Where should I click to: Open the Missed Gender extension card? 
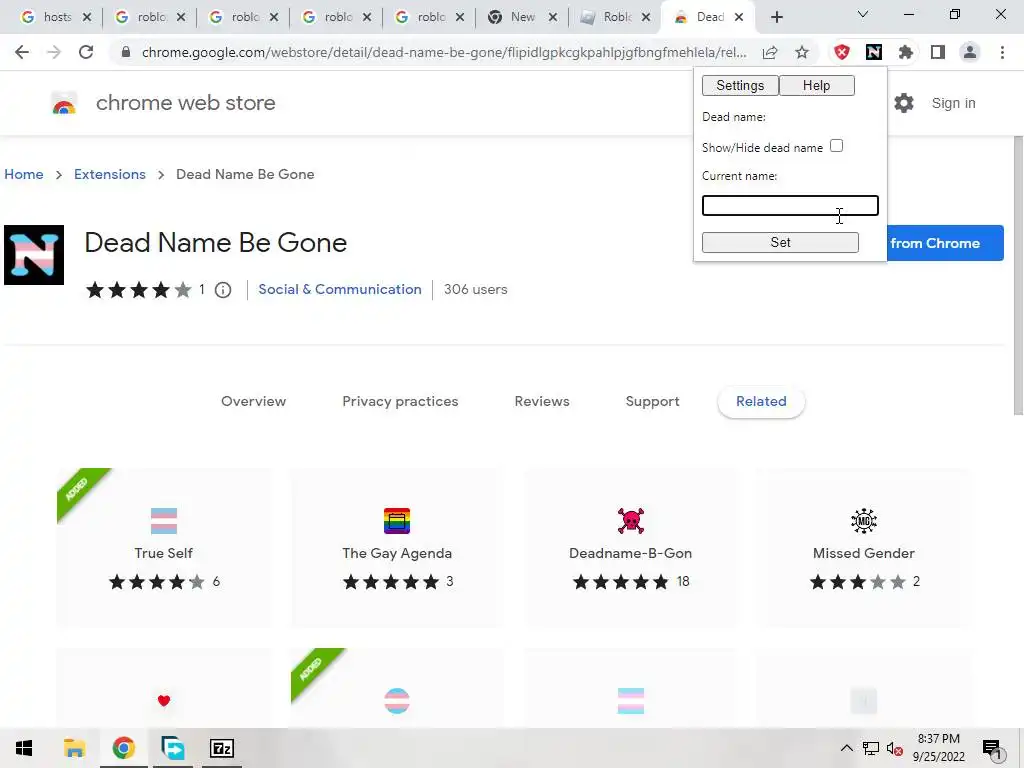click(x=863, y=547)
